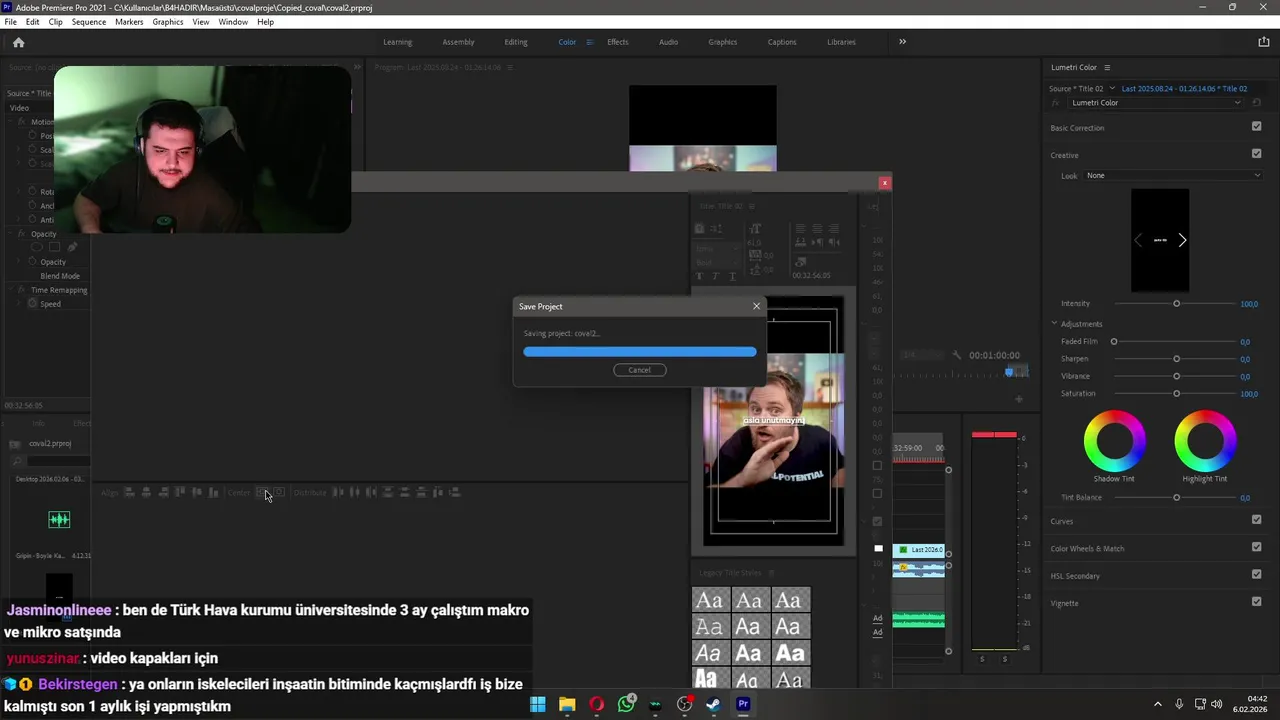Screen dimensions: 1280x720
Task: Close the Save Project dialog
Action: pos(756,306)
